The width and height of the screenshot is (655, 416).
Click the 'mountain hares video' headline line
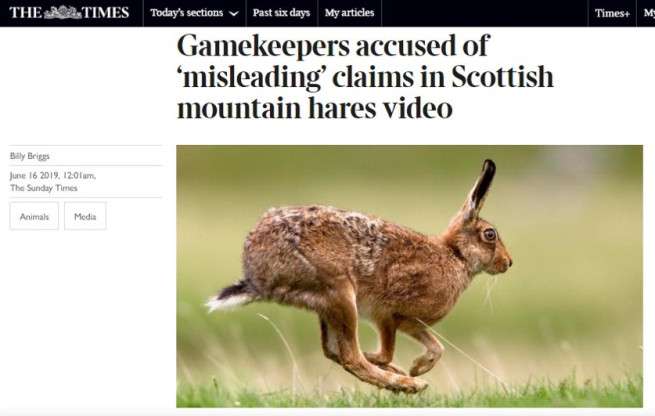(315, 108)
